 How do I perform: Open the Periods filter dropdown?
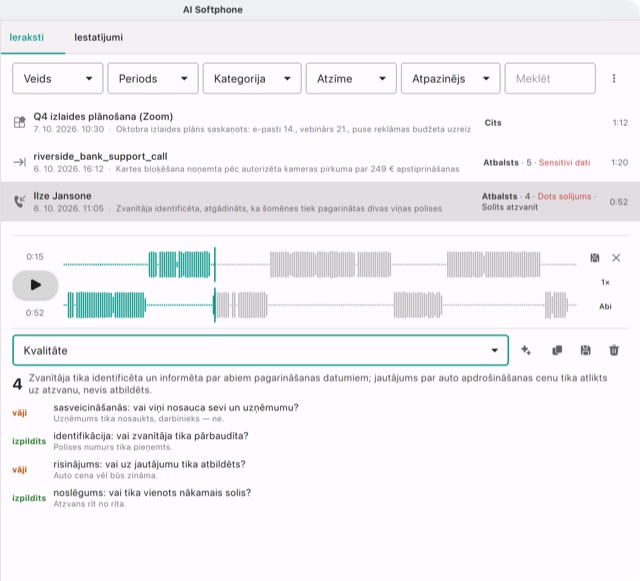153,78
